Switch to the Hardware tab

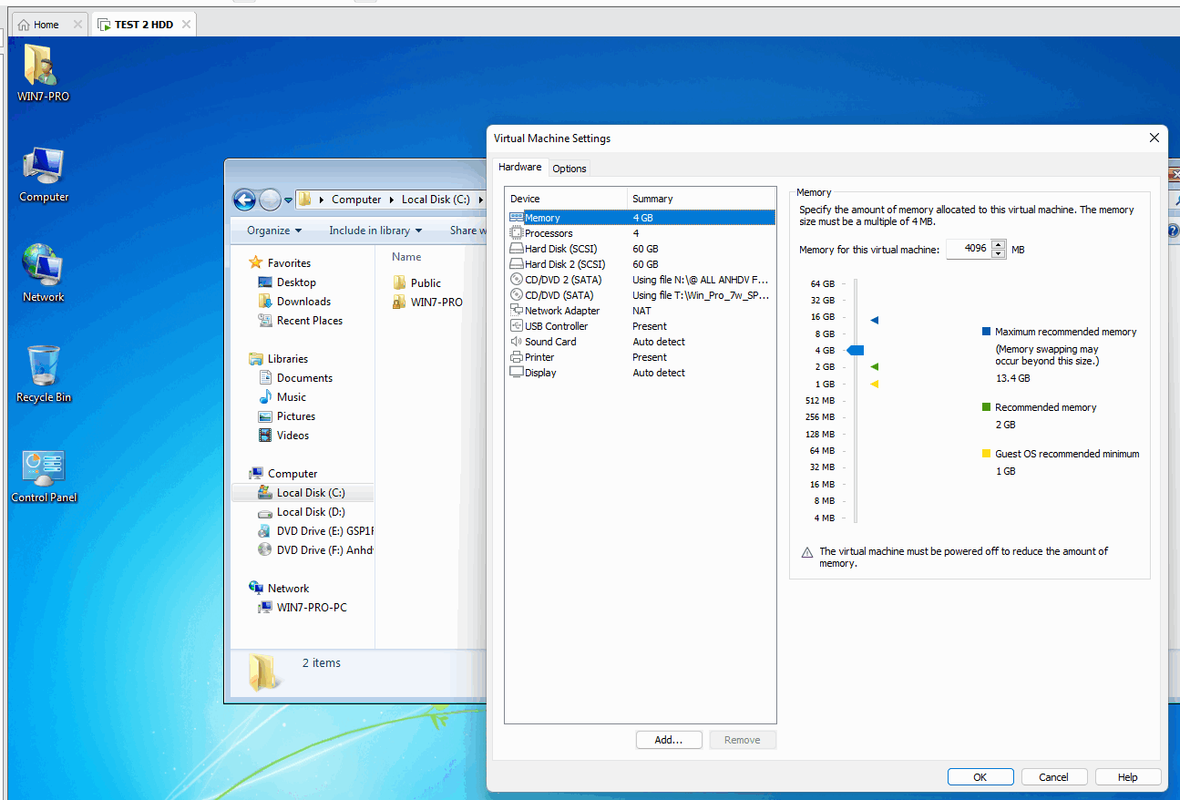pyautogui.click(x=519, y=167)
